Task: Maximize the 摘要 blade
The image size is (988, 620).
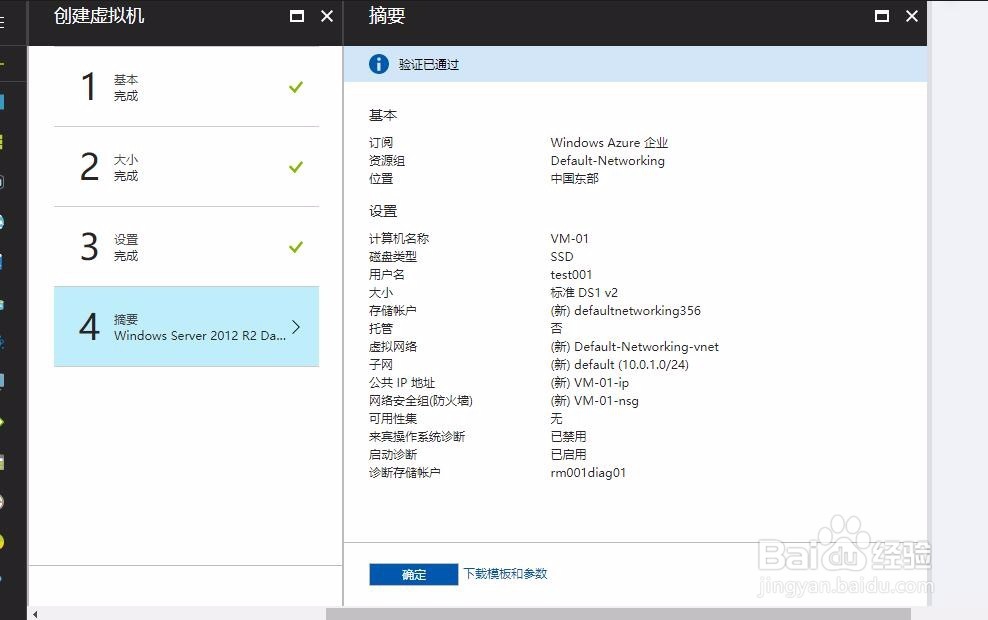Action: click(882, 16)
